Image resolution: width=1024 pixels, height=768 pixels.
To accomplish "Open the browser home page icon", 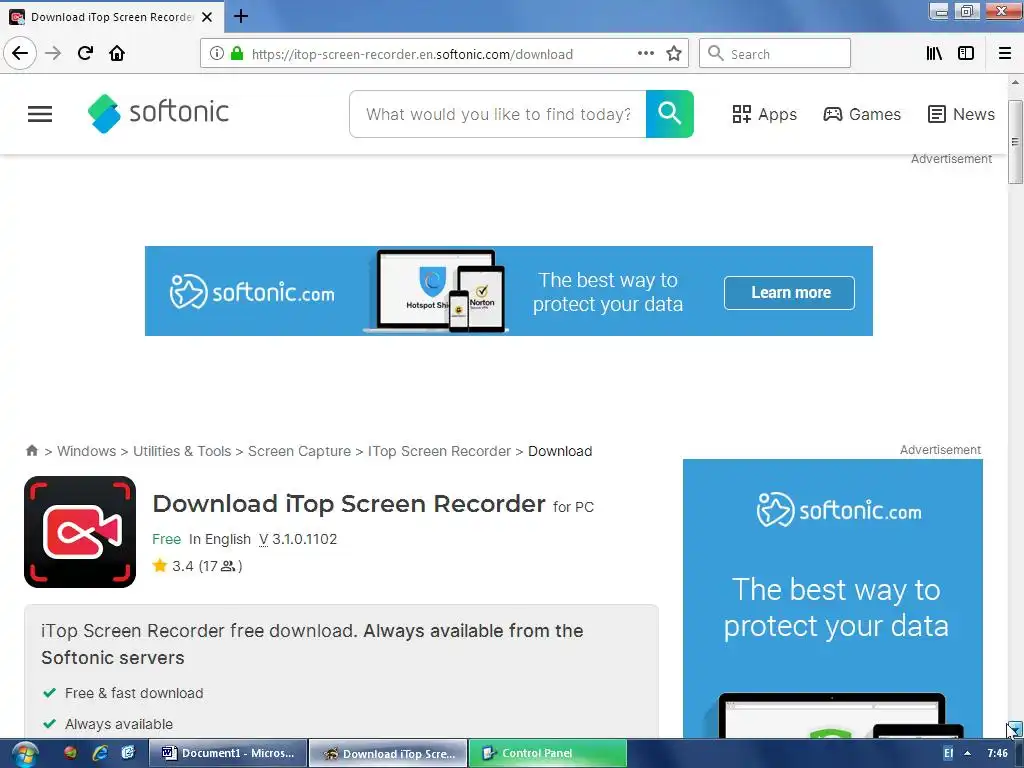I will tap(117, 53).
